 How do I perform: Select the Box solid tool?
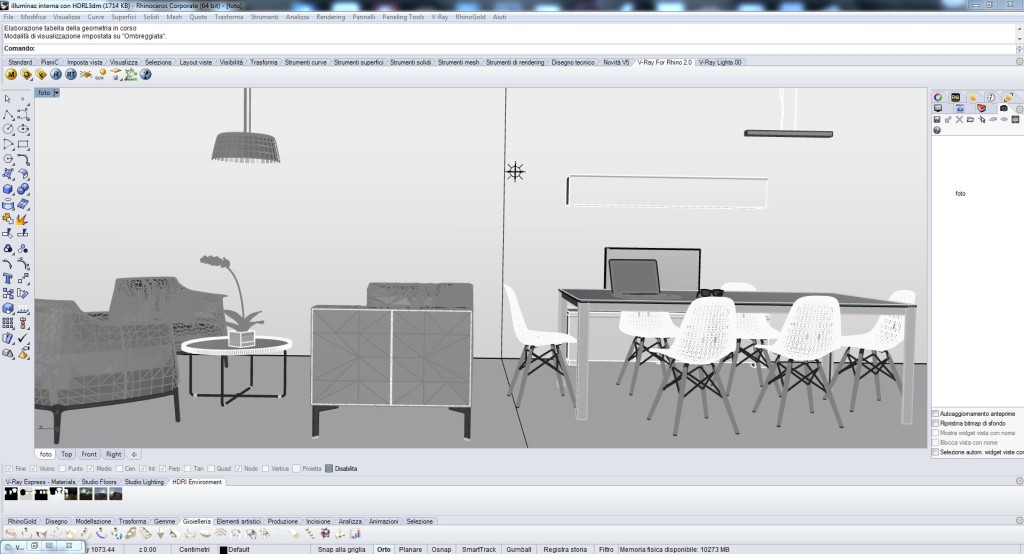click(8, 189)
